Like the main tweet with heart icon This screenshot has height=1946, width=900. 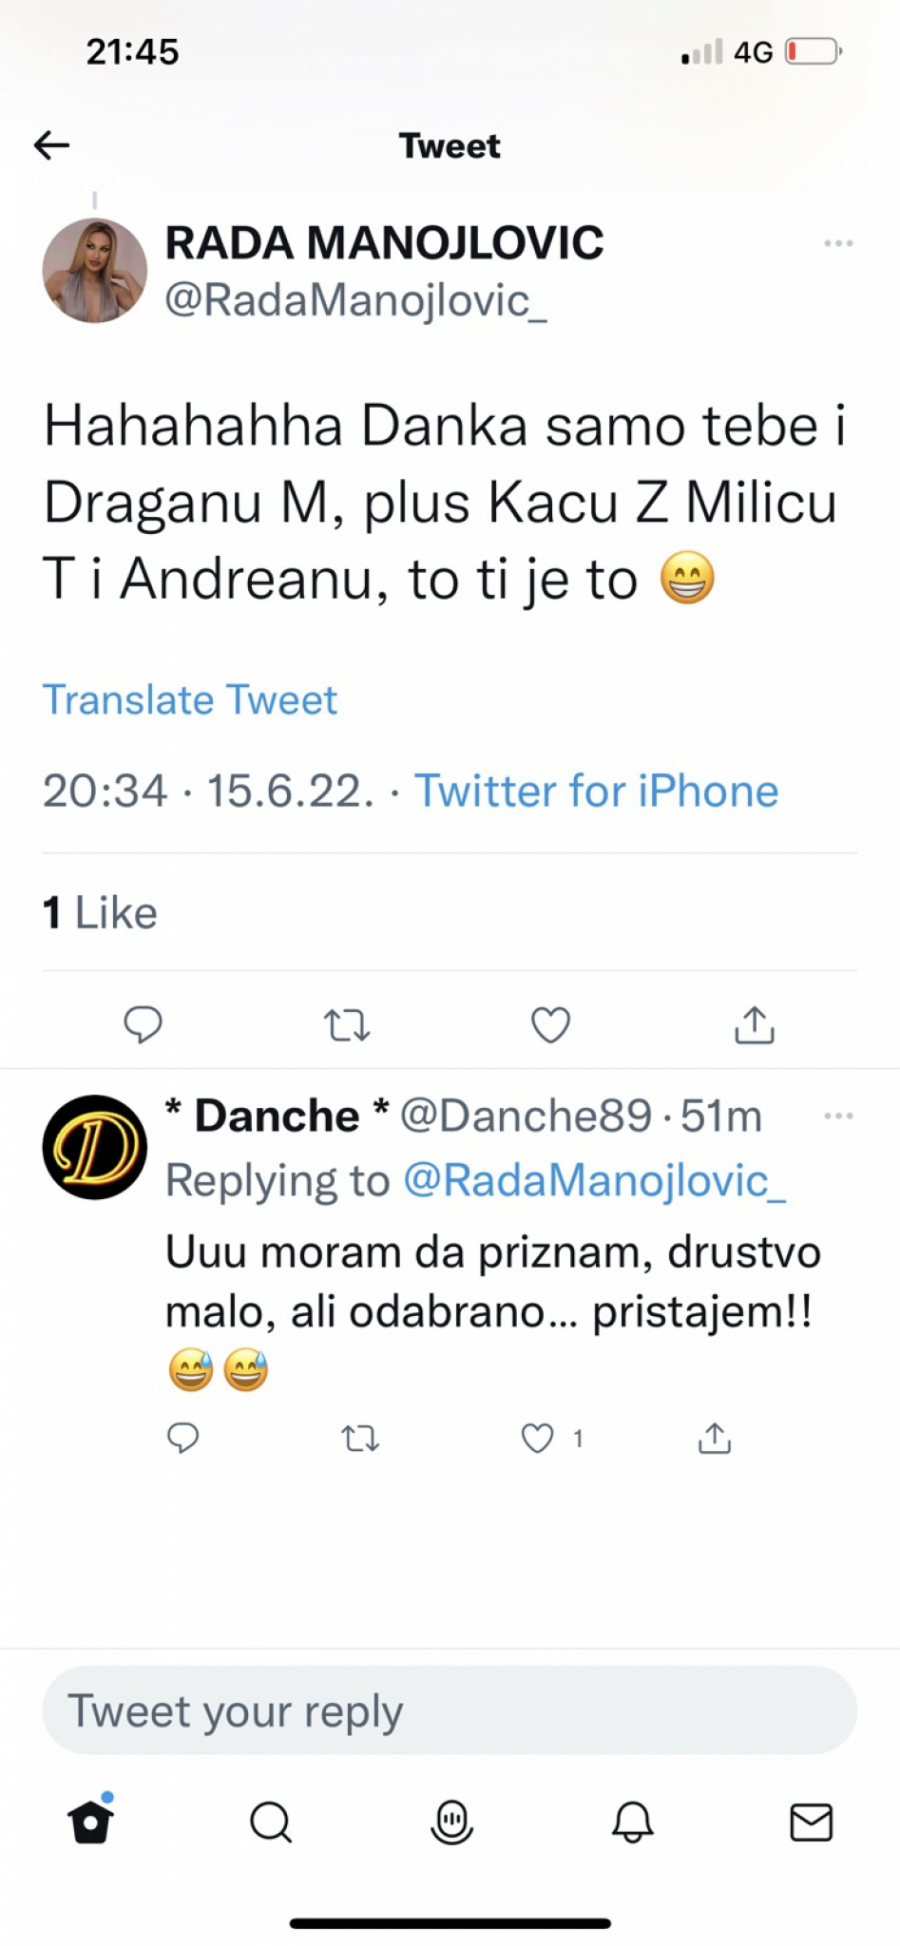550,1025
